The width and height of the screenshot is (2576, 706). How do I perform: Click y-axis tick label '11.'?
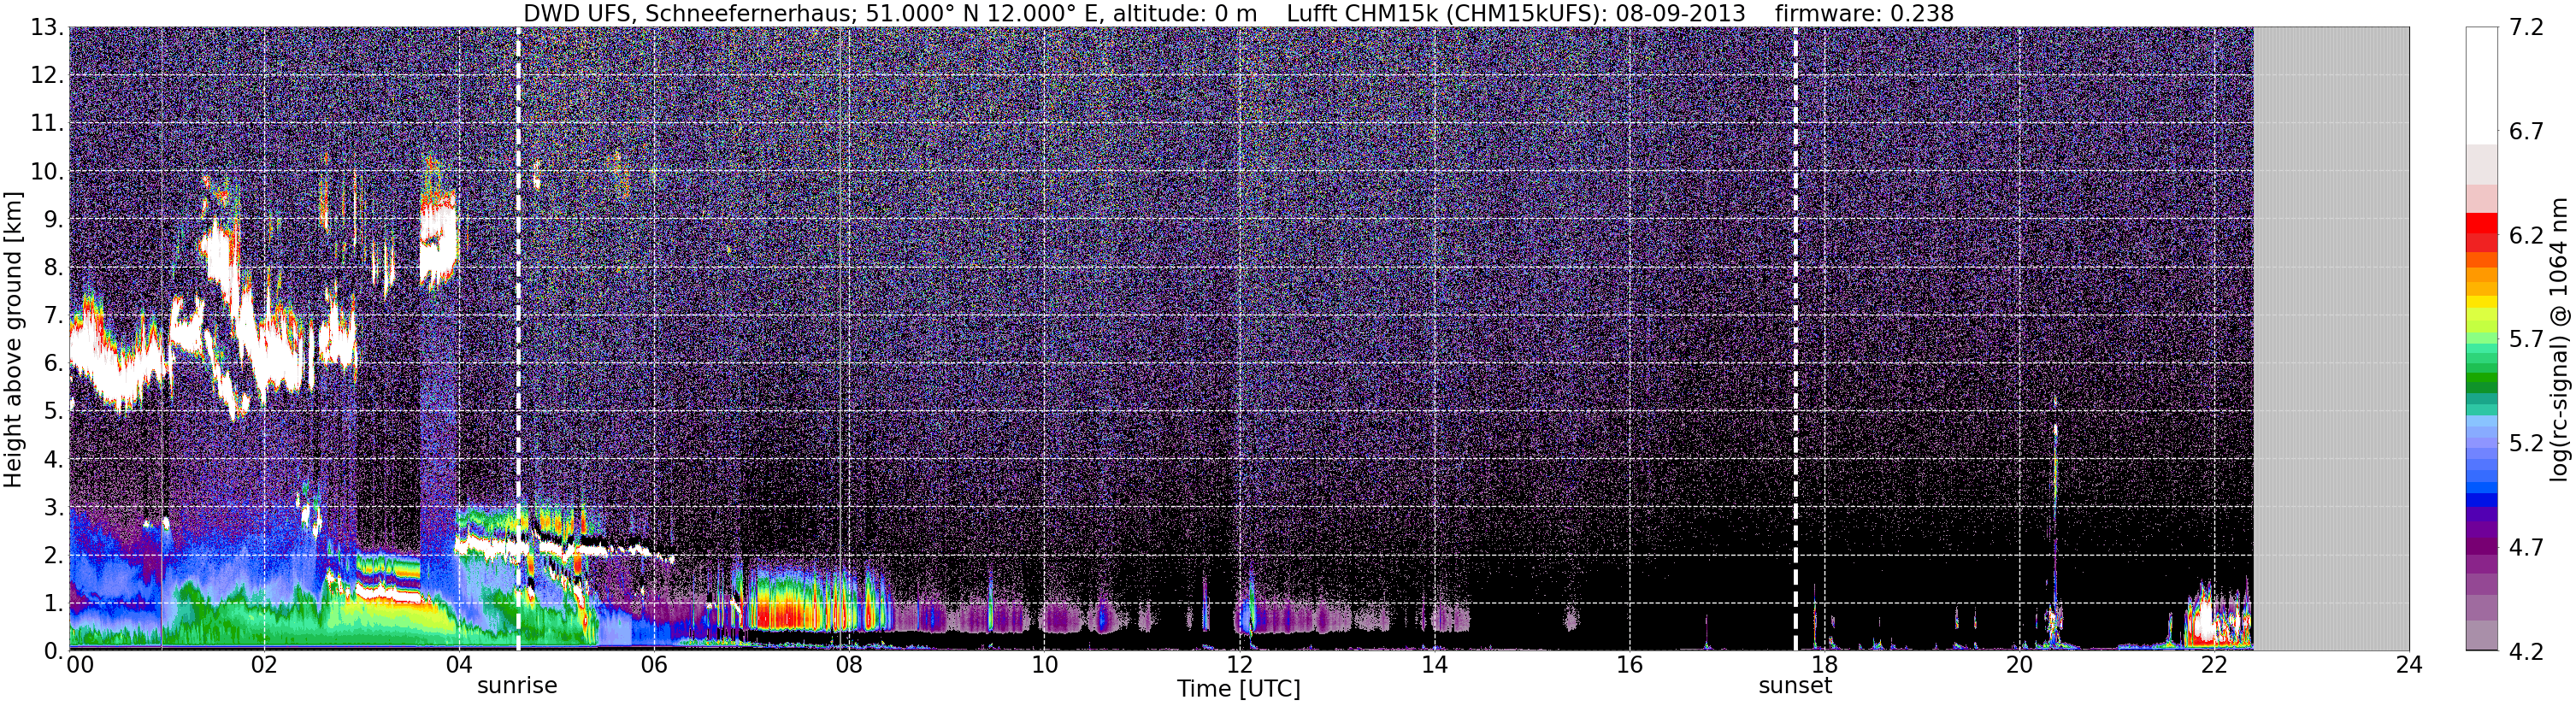(48, 123)
